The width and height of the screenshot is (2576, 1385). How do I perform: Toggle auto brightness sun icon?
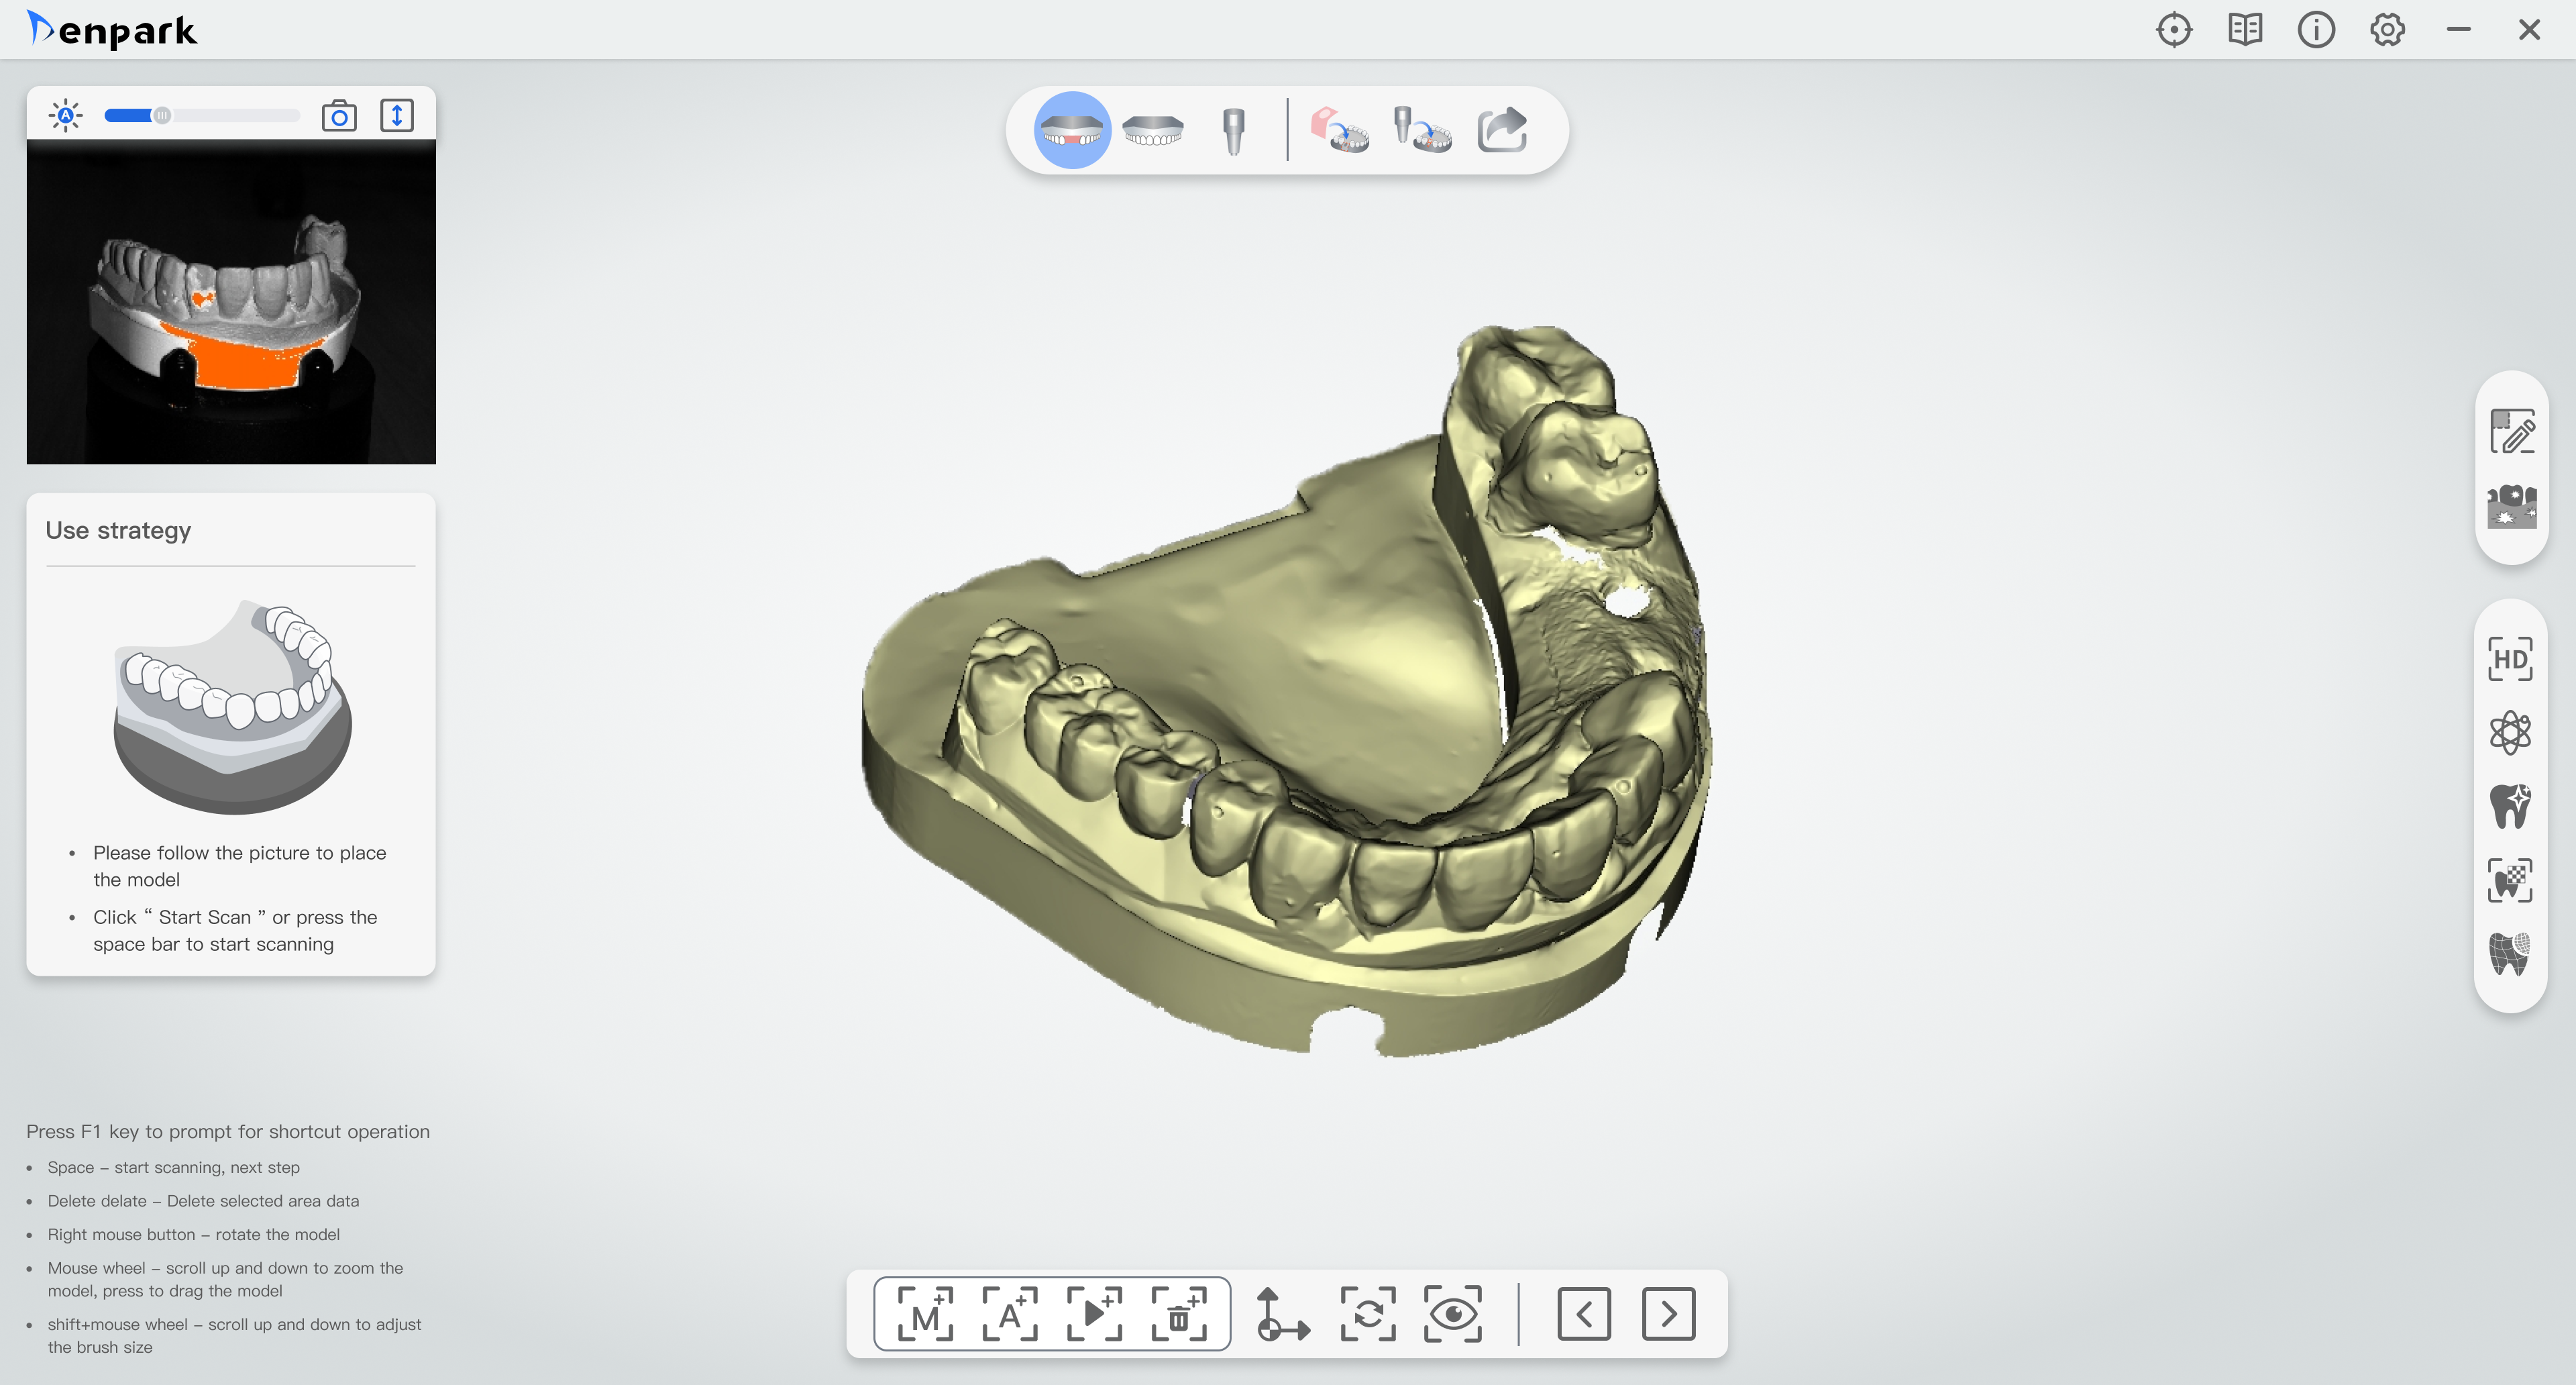point(66,116)
